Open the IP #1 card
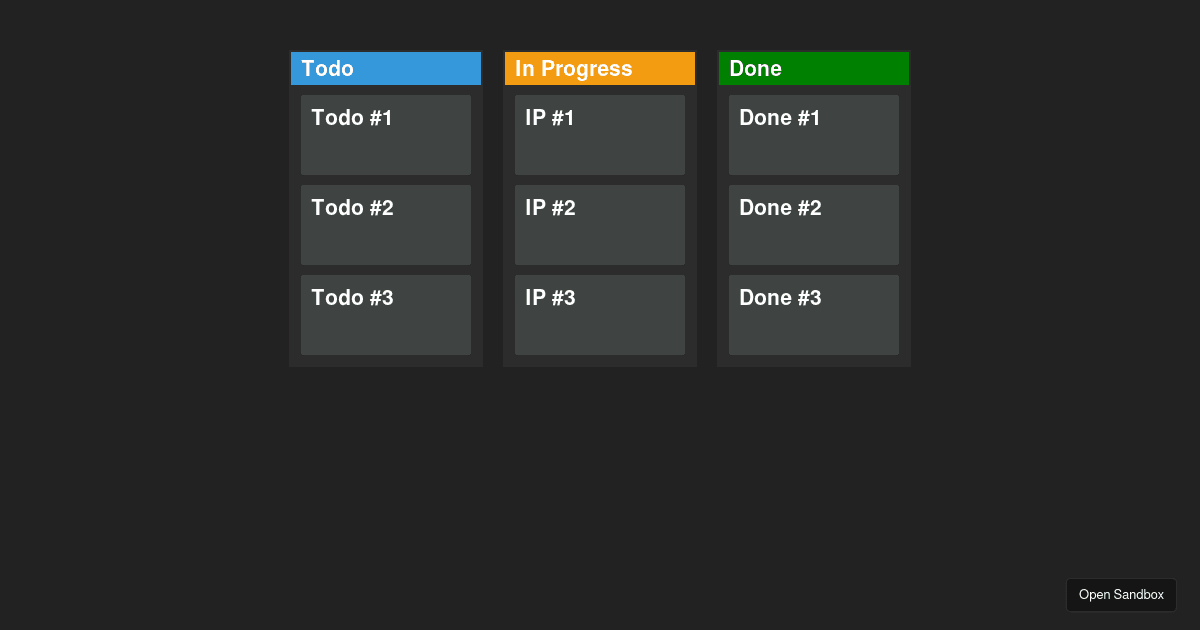 [x=599, y=134]
